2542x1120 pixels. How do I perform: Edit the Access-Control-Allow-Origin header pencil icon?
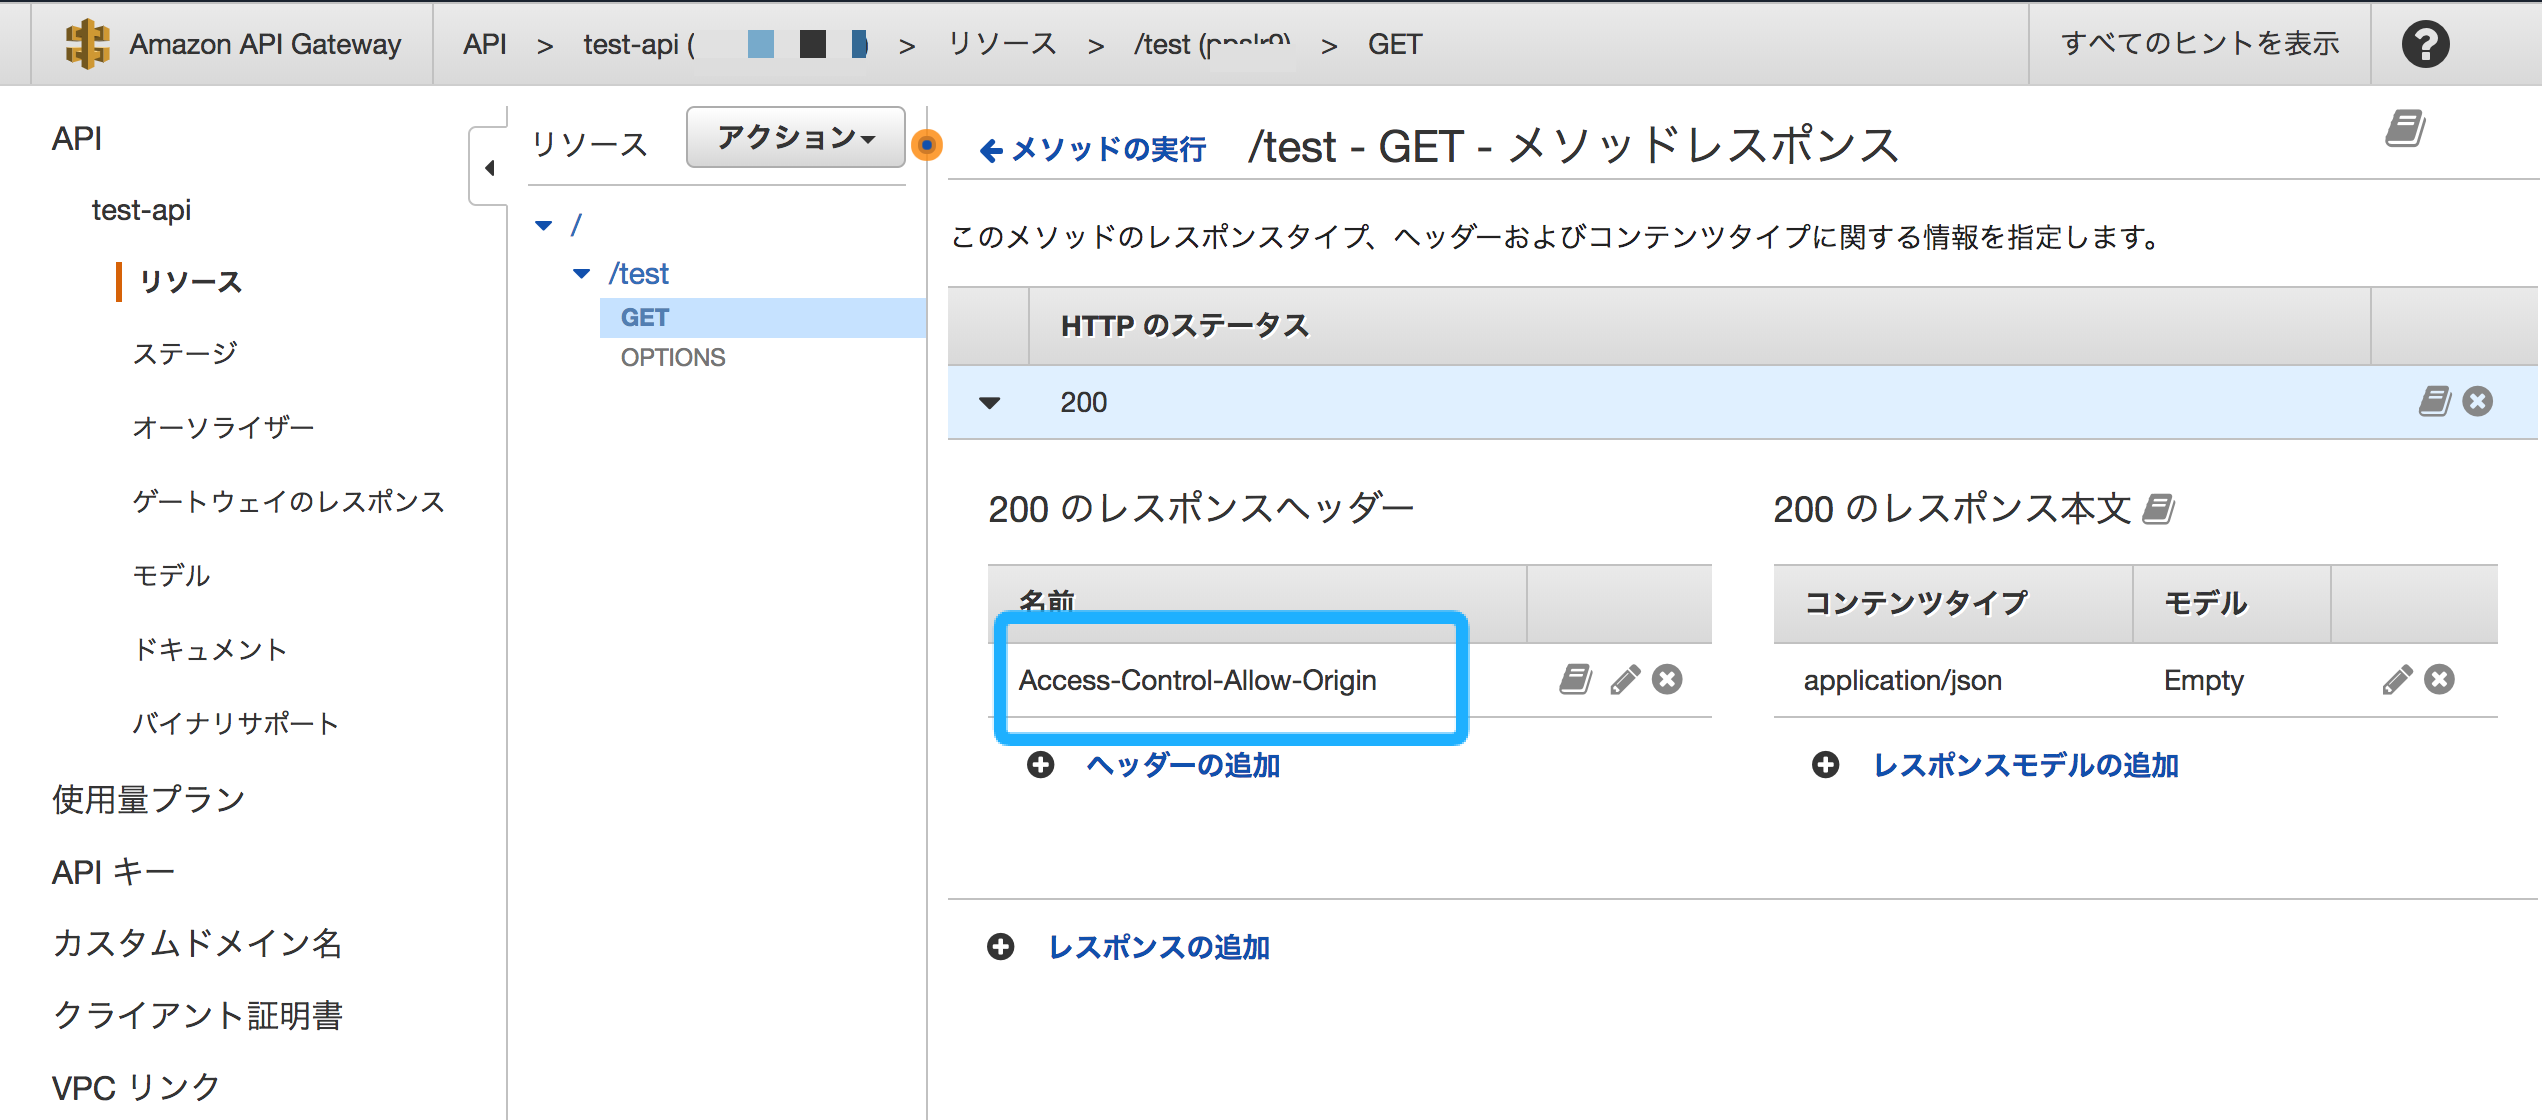point(1624,680)
